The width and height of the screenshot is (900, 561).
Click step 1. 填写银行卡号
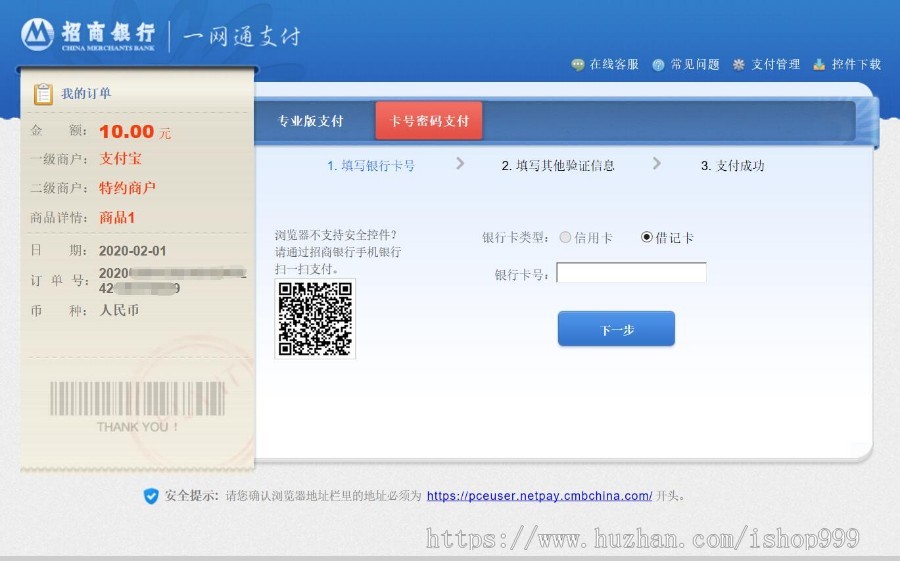point(371,166)
